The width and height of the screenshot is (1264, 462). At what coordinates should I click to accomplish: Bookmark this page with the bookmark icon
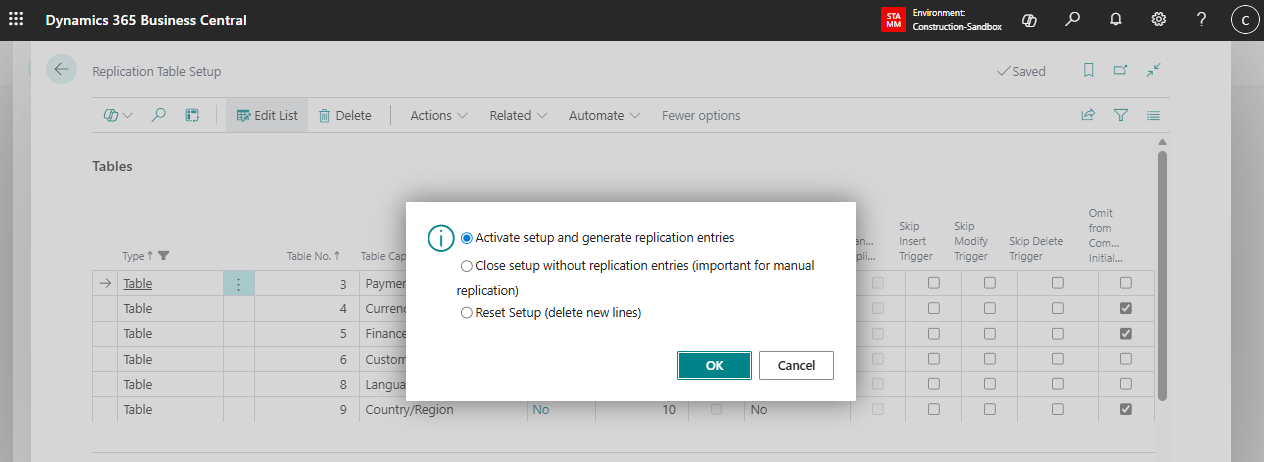(1088, 71)
